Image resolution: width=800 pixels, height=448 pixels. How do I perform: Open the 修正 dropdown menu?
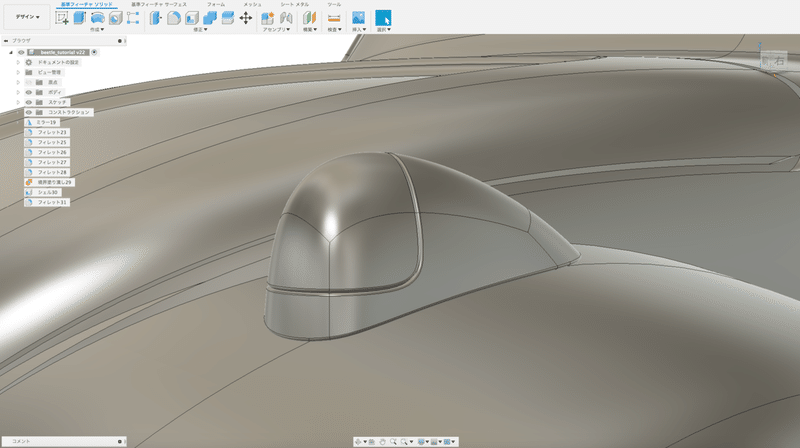pos(200,30)
